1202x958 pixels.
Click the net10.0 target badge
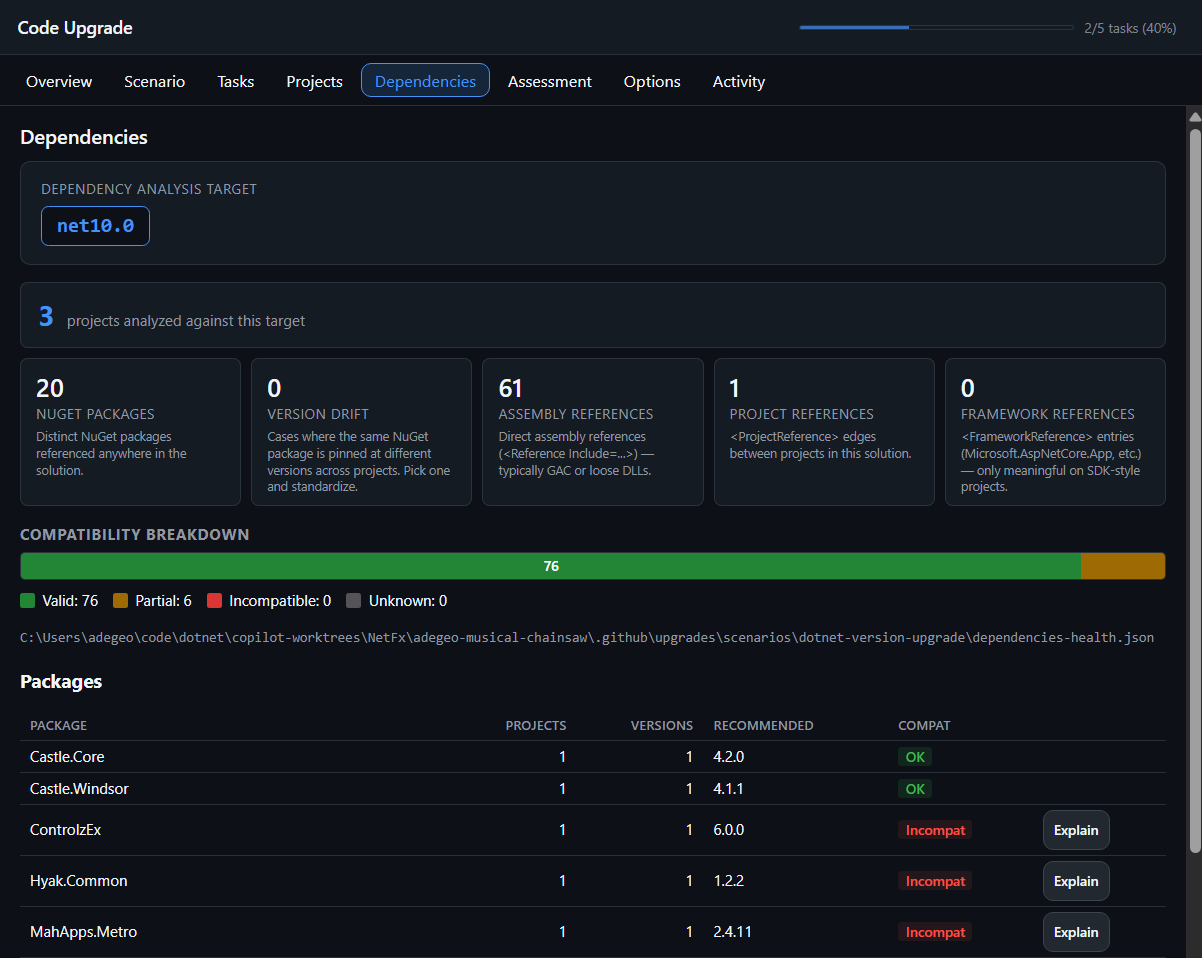(x=95, y=226)
